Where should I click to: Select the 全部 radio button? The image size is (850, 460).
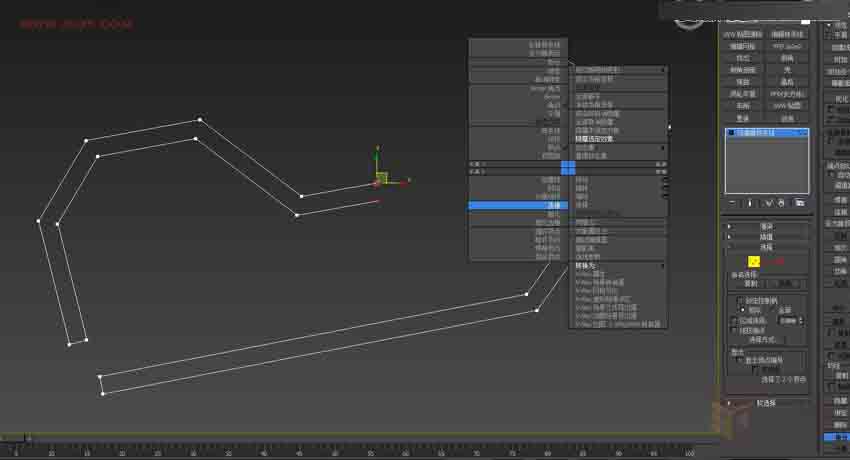coord(774,310)
